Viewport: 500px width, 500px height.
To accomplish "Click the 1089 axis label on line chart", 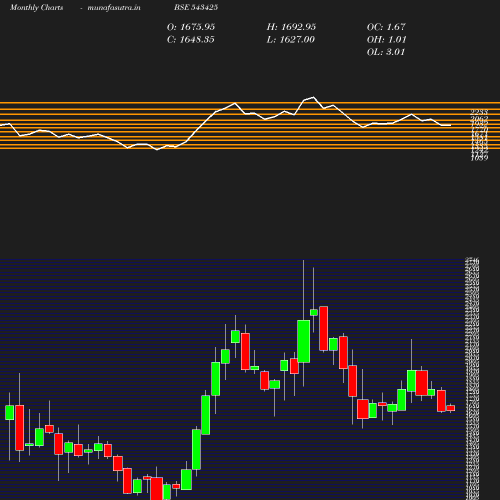I will 479,158.
